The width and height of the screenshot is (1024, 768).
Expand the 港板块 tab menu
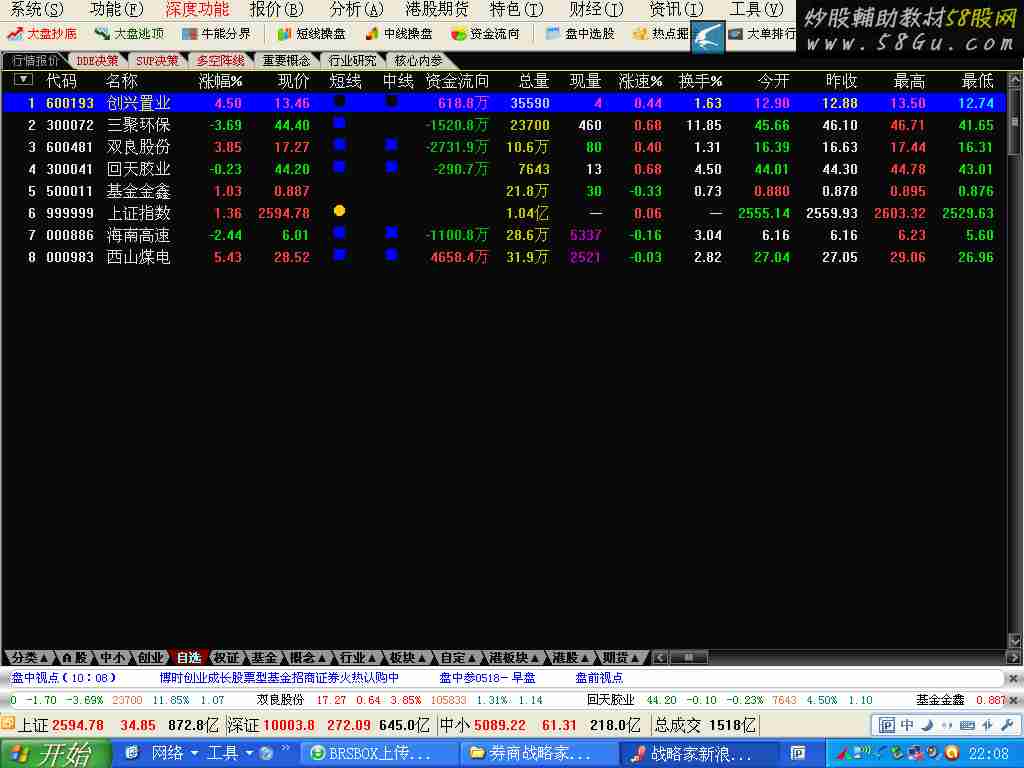point(515,658)
